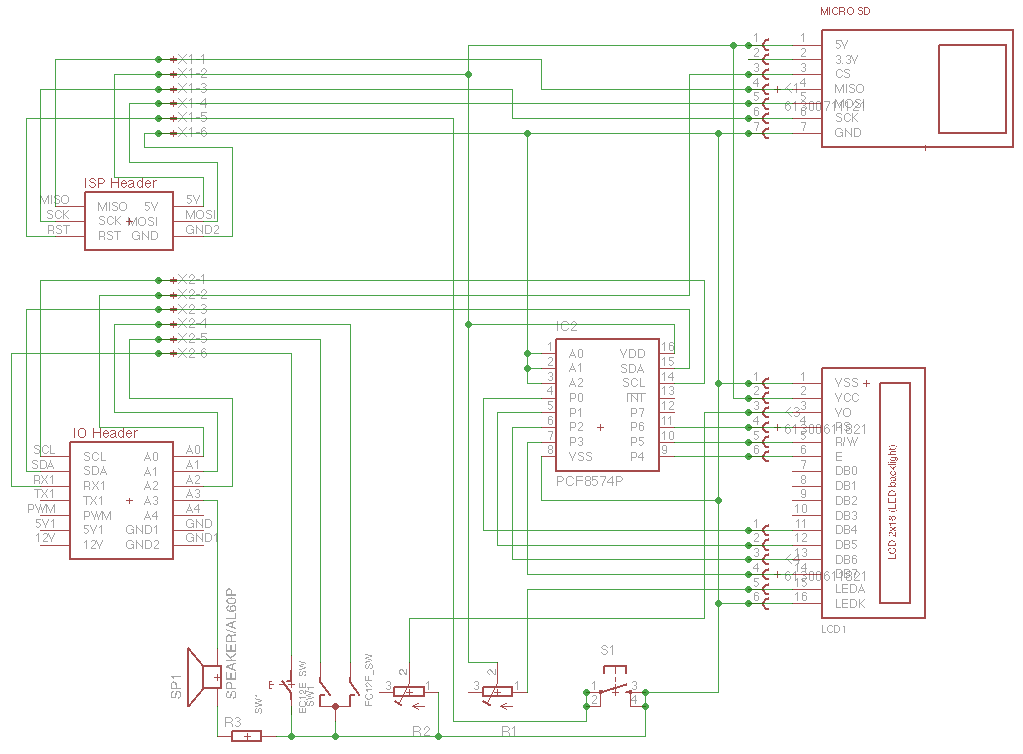This screenshot has width=1023, height=754.
Task: Click the P5 pin label on IC2
Action: pos(637,442)
